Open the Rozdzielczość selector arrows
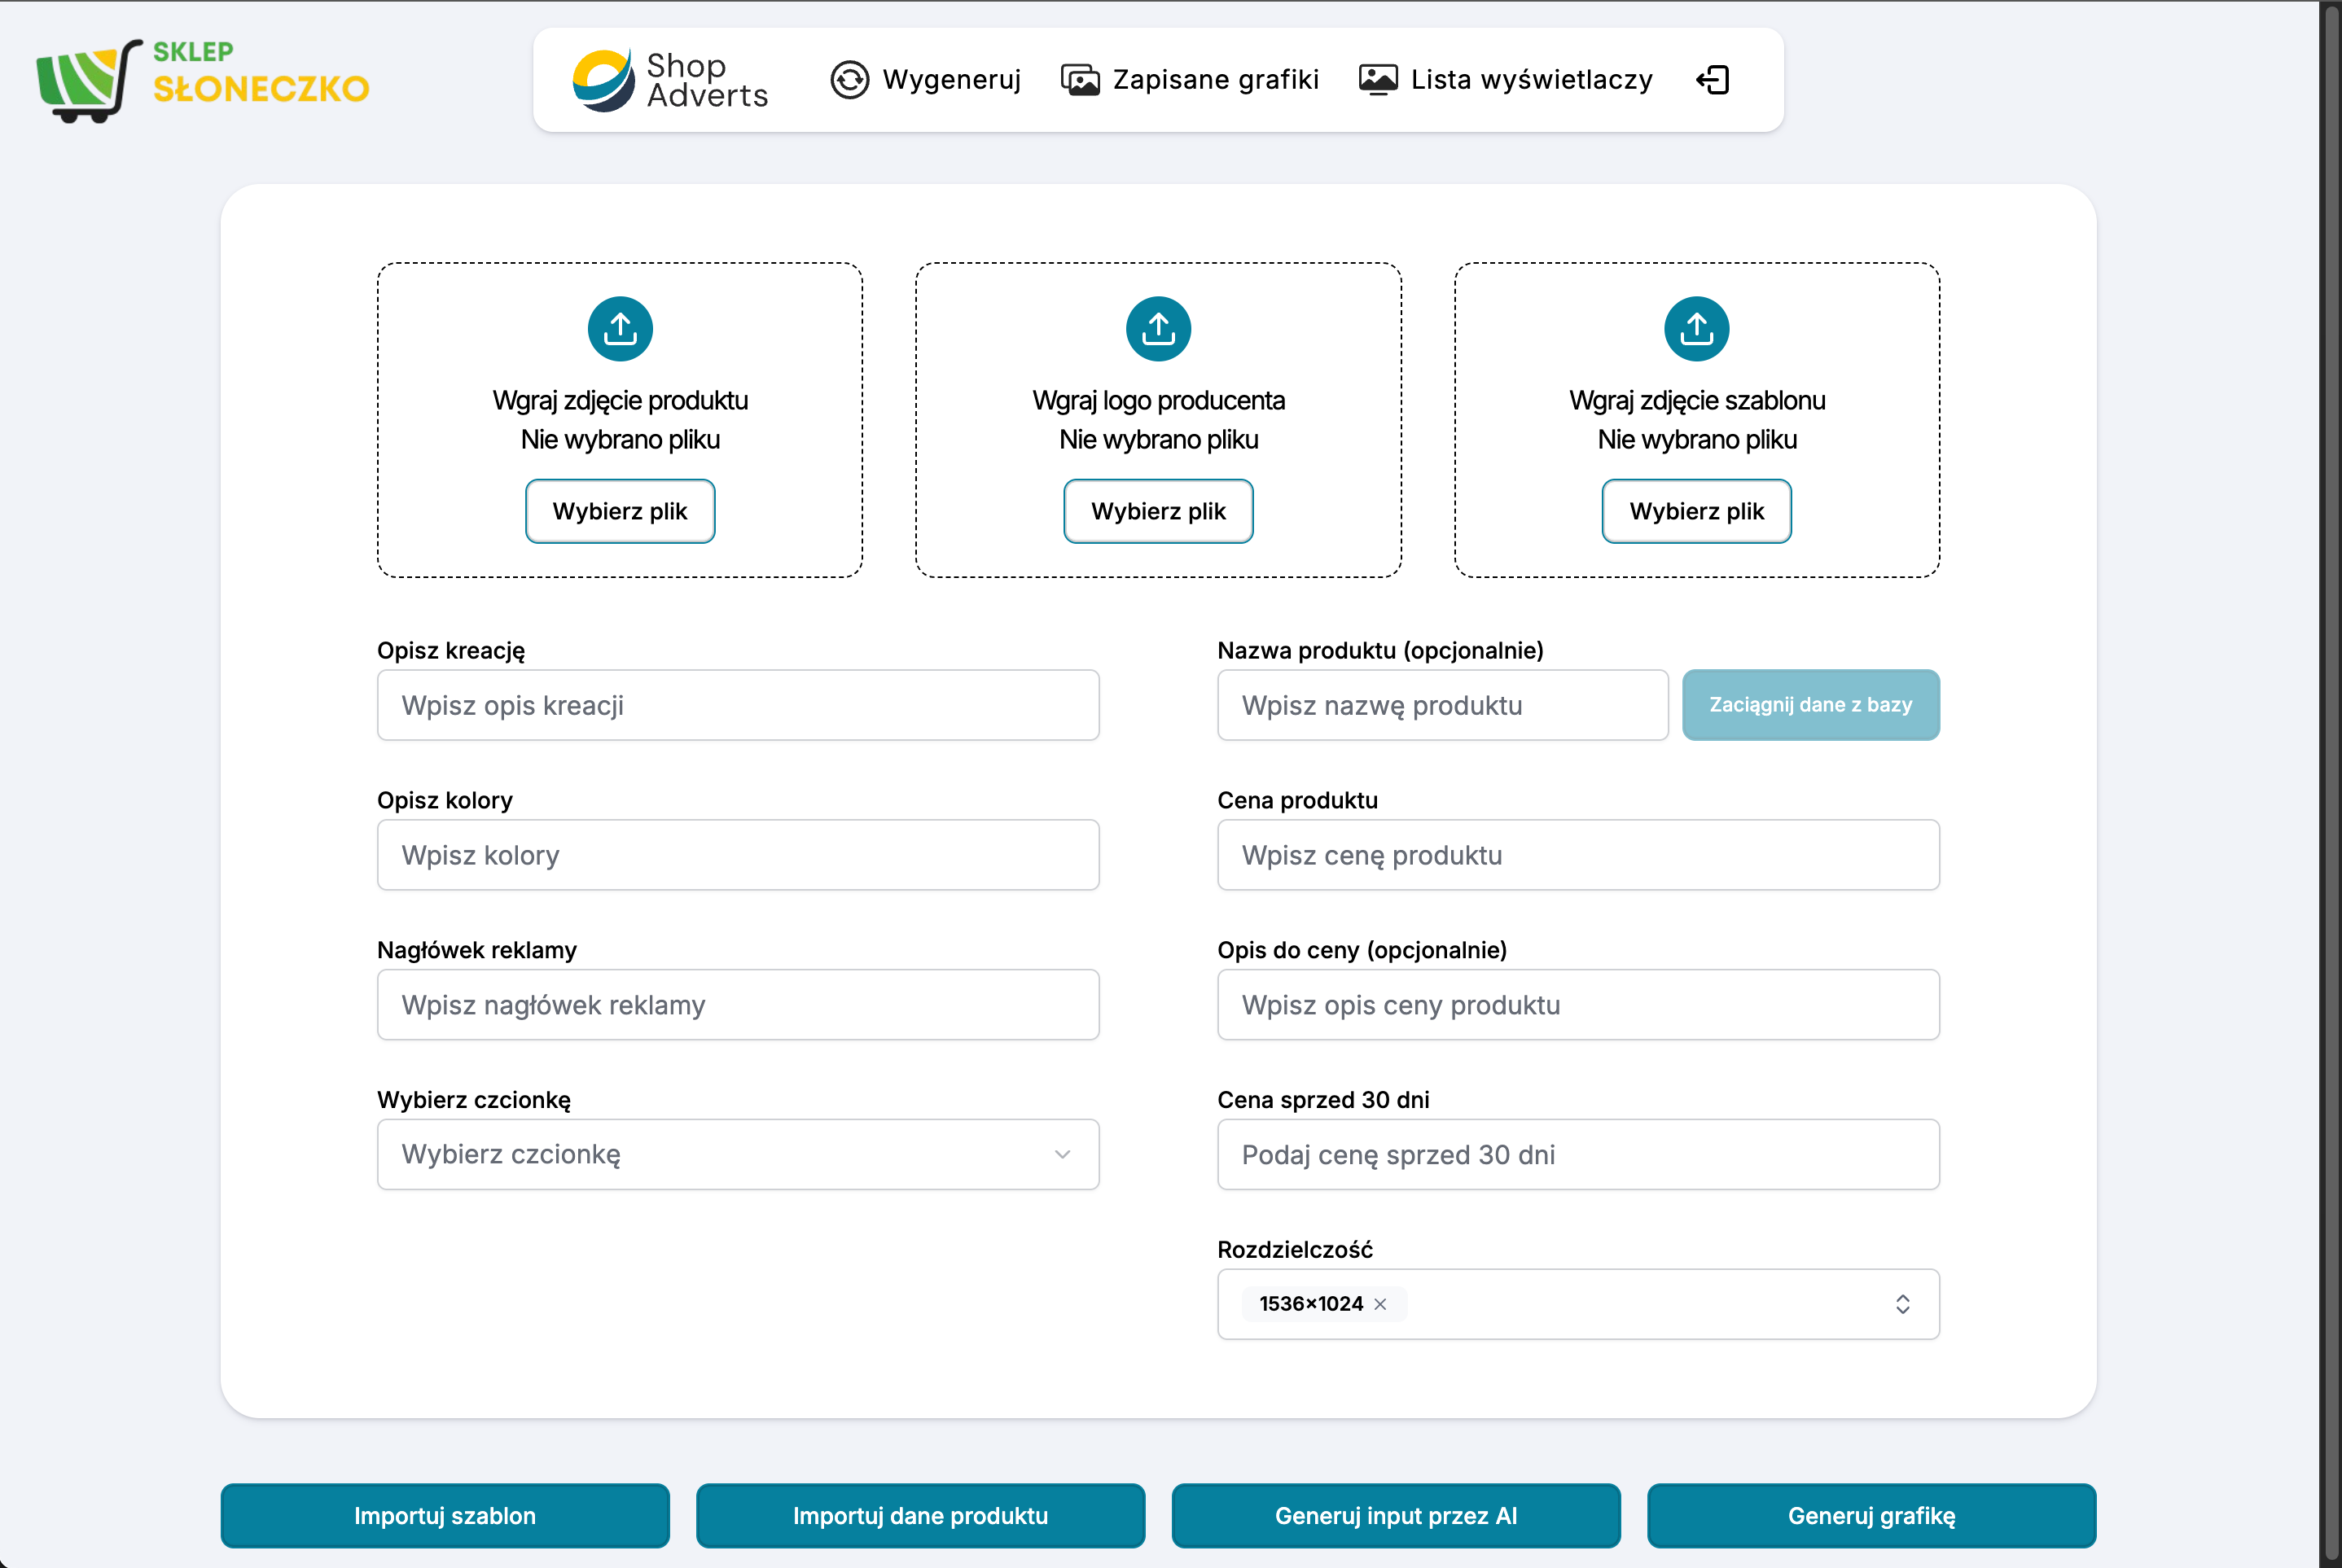The width and height of the screenshot is (2342, 1568). point(1902,1304)
